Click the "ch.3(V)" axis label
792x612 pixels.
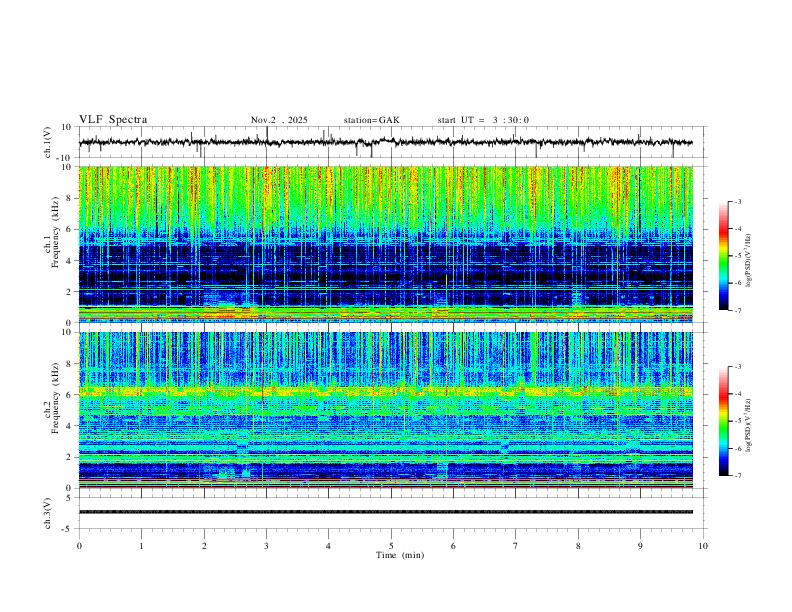(x=48, y=513)
